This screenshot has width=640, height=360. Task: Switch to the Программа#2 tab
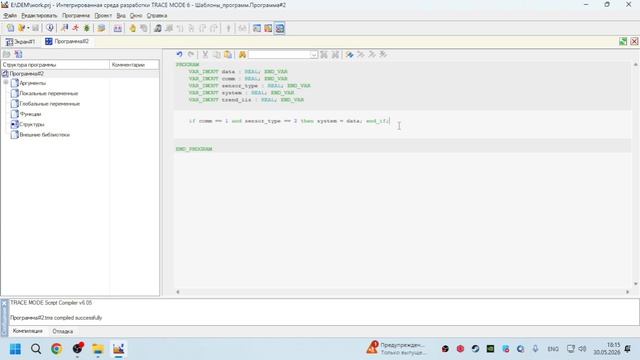pos(67,41)
